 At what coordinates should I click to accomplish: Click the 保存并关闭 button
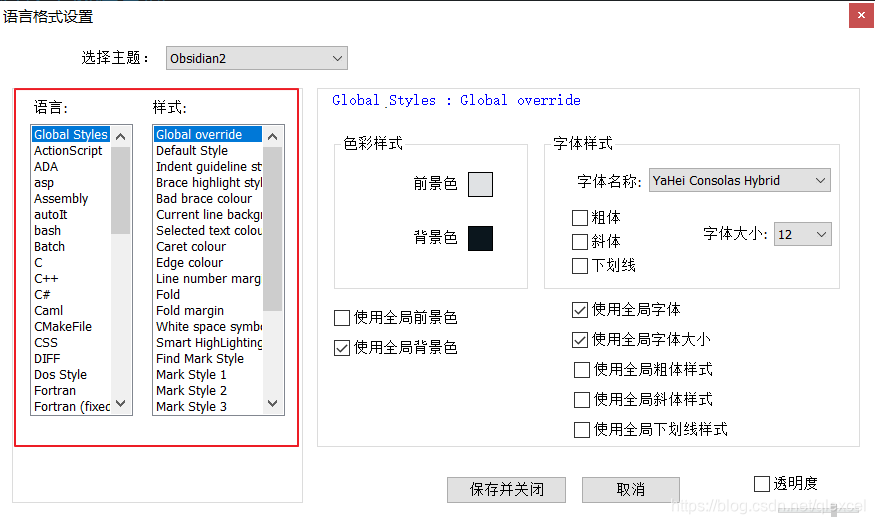pyautogui.click(x=506, y=490)
